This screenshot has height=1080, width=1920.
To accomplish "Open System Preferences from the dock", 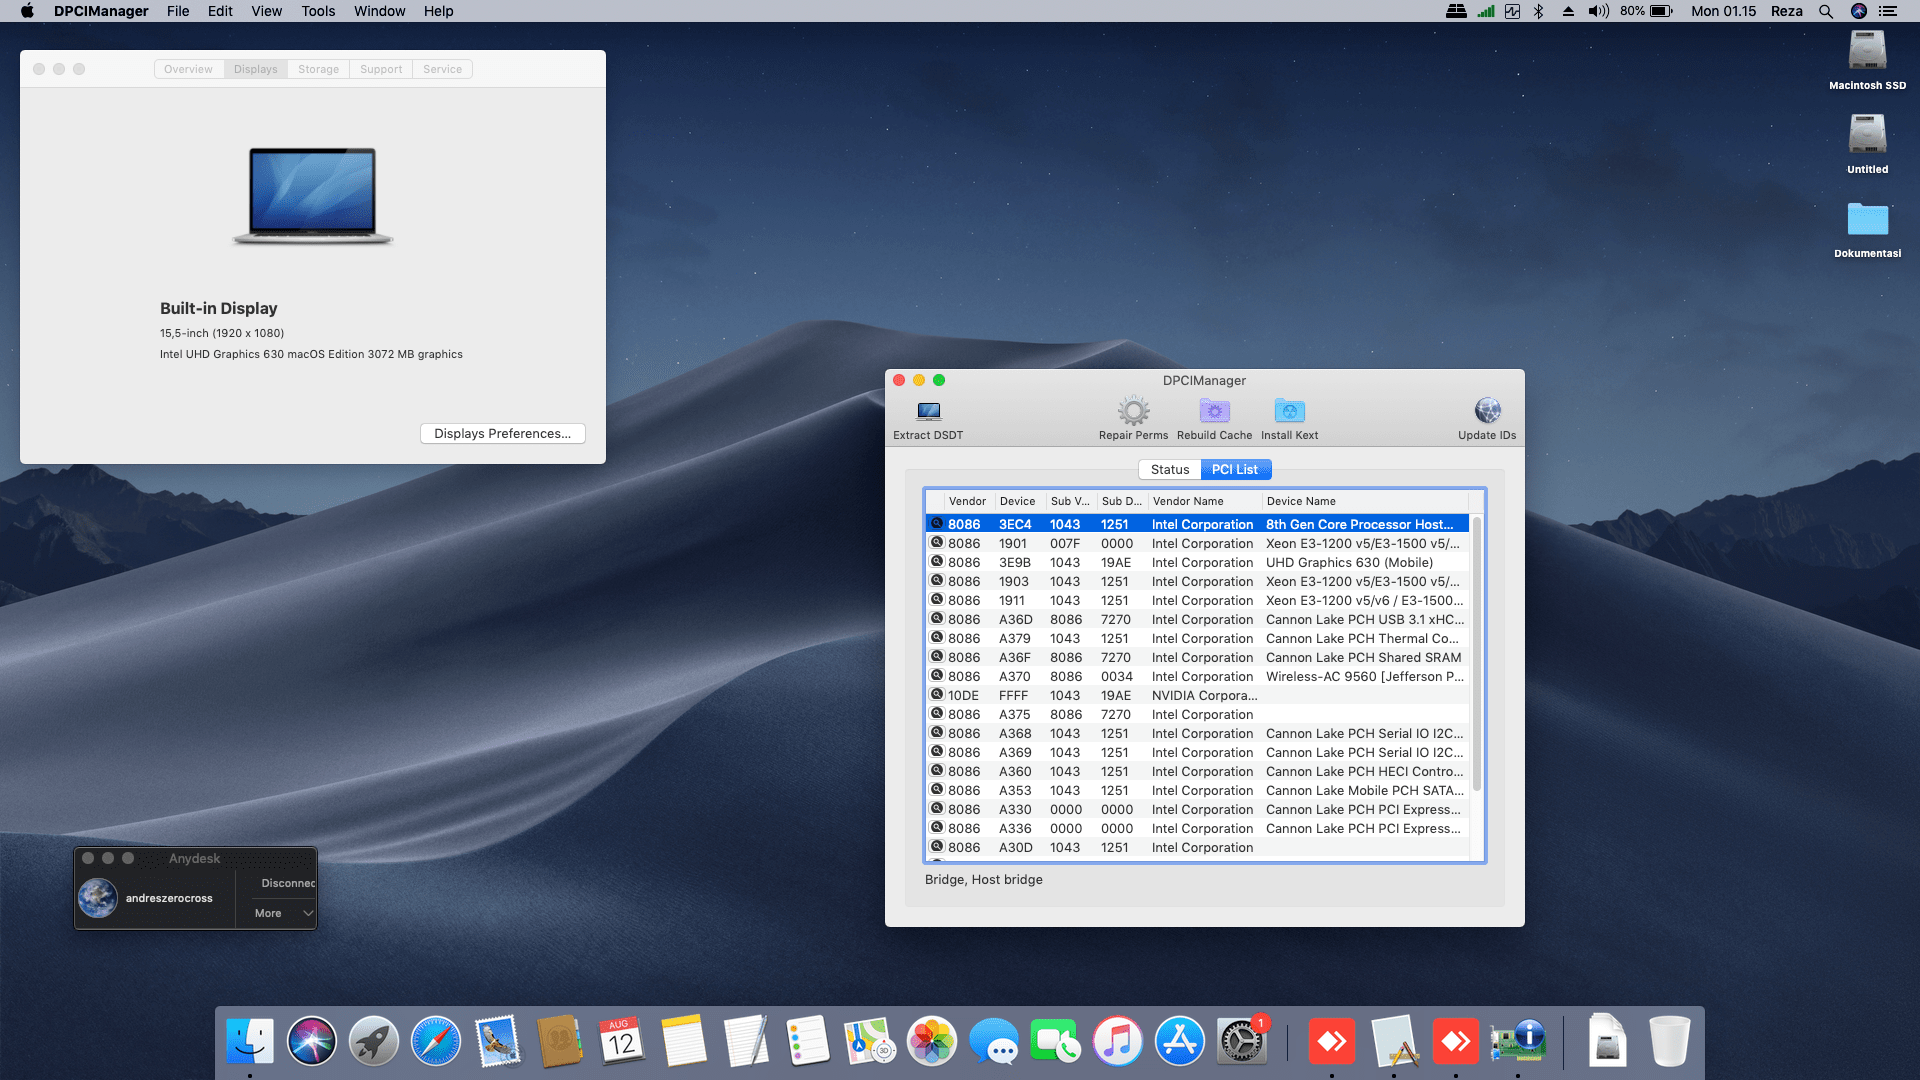I will point(1241,1042).
